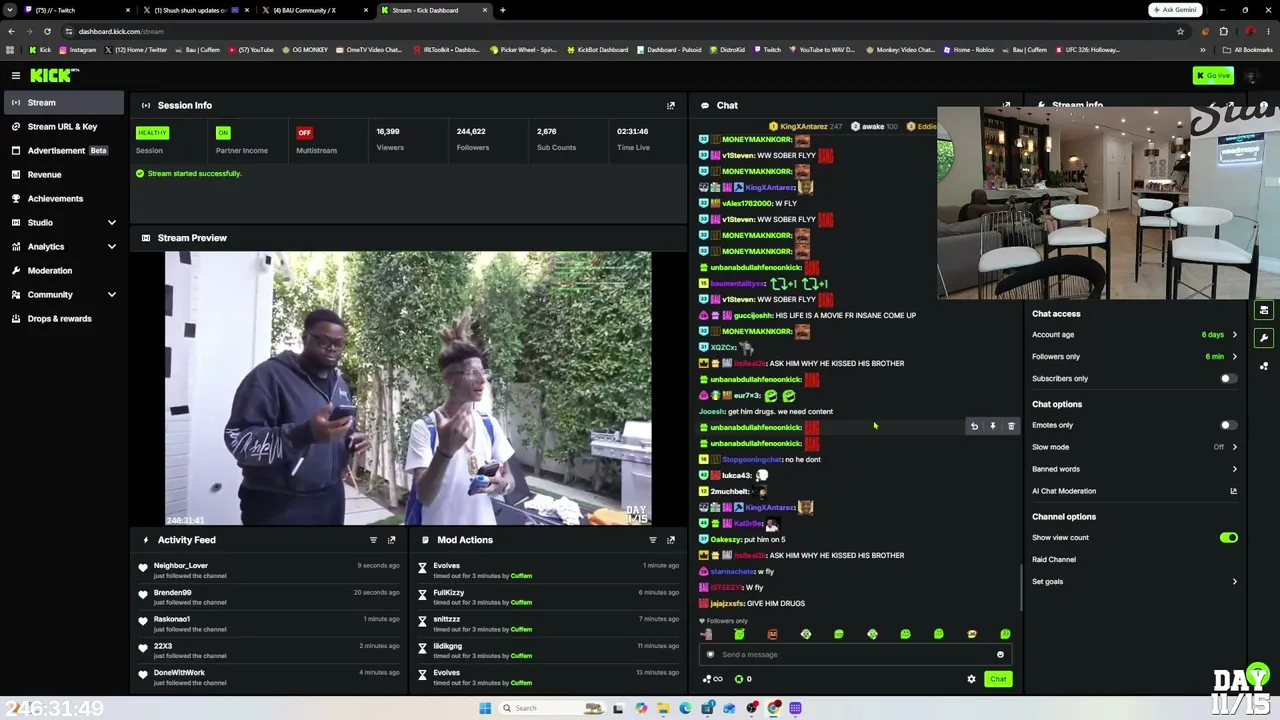Disable Show view count toggle
Viewport: 1280px width, 720px height.
point(1228,538)
